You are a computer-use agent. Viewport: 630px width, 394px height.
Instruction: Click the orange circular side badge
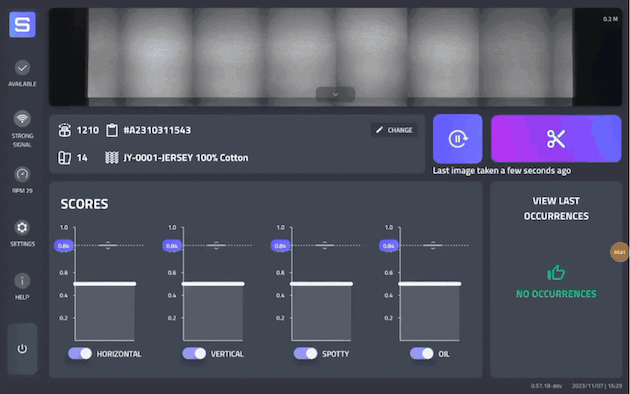point(620,252)
